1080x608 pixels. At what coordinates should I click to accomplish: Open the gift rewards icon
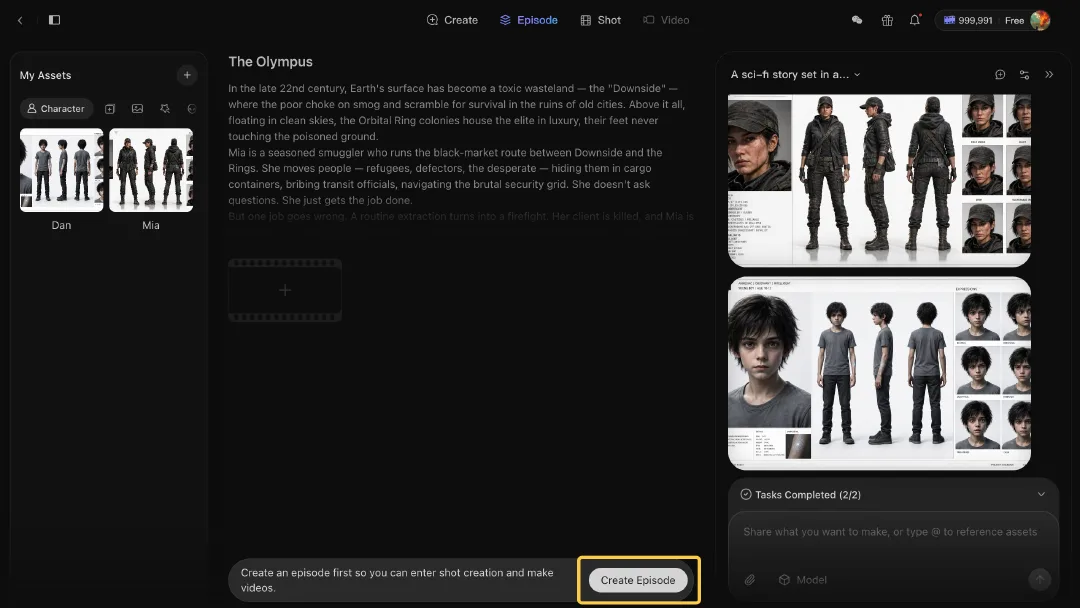[x=887, y=20]
